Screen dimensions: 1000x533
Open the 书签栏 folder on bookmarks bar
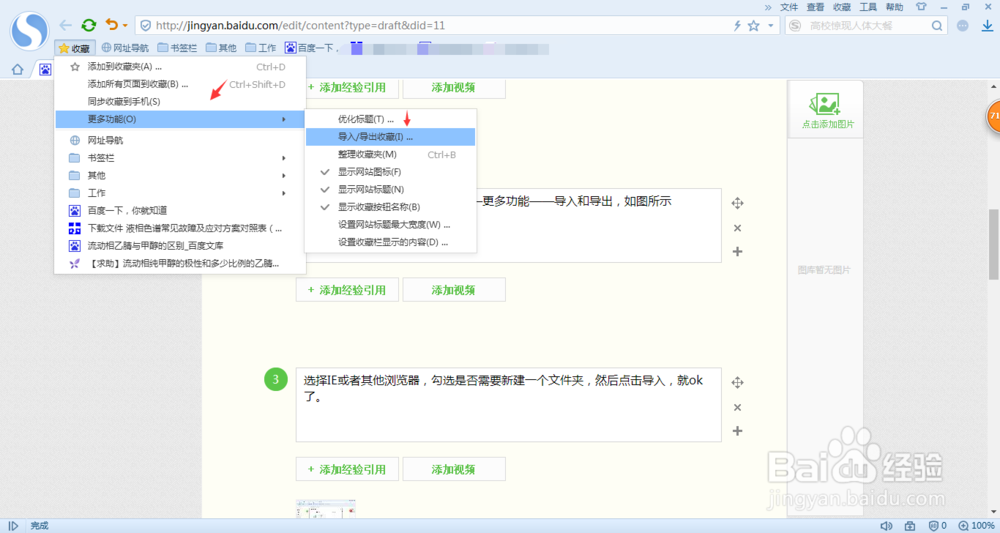coord(177,48)
